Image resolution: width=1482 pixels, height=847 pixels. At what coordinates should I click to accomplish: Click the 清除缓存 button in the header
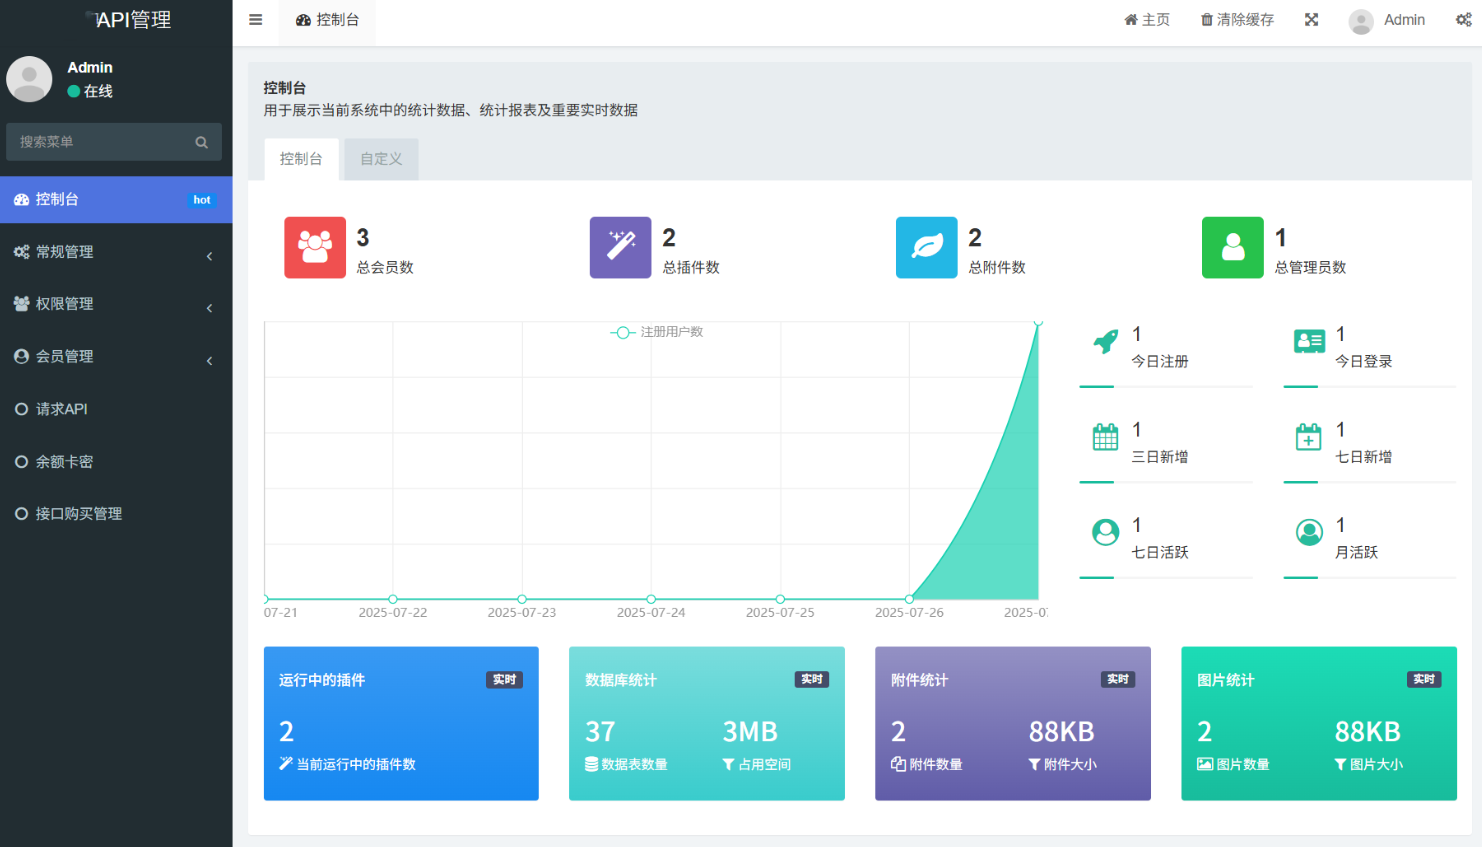pos(1237,20)
